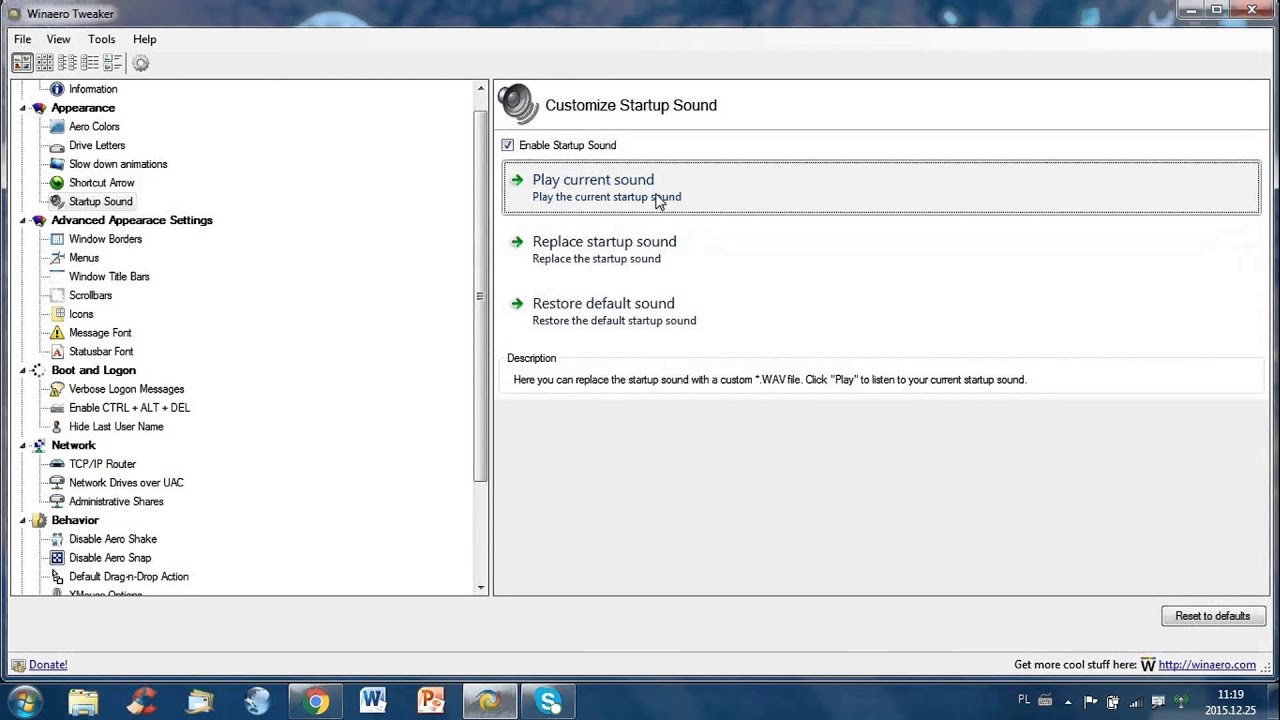Viewport: 1280px width, 720px height.
Task: Click the Window Title Bars icon
Action: (x=57, y=277)
